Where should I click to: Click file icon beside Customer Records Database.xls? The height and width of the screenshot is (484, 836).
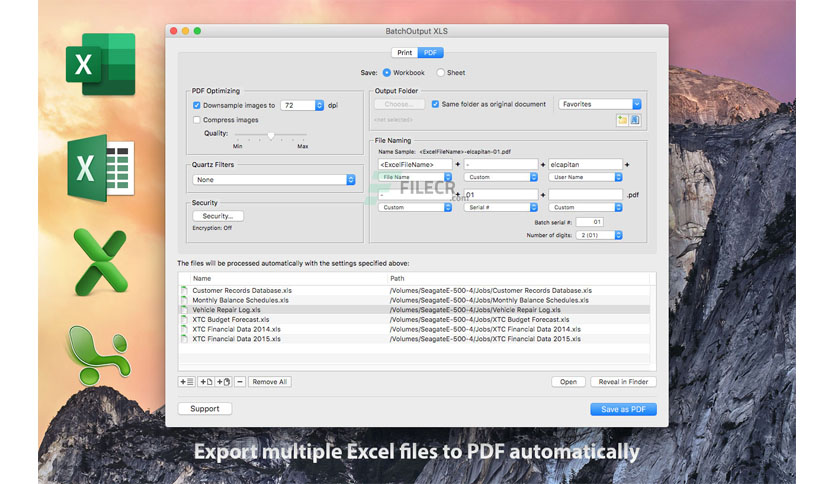184,291
